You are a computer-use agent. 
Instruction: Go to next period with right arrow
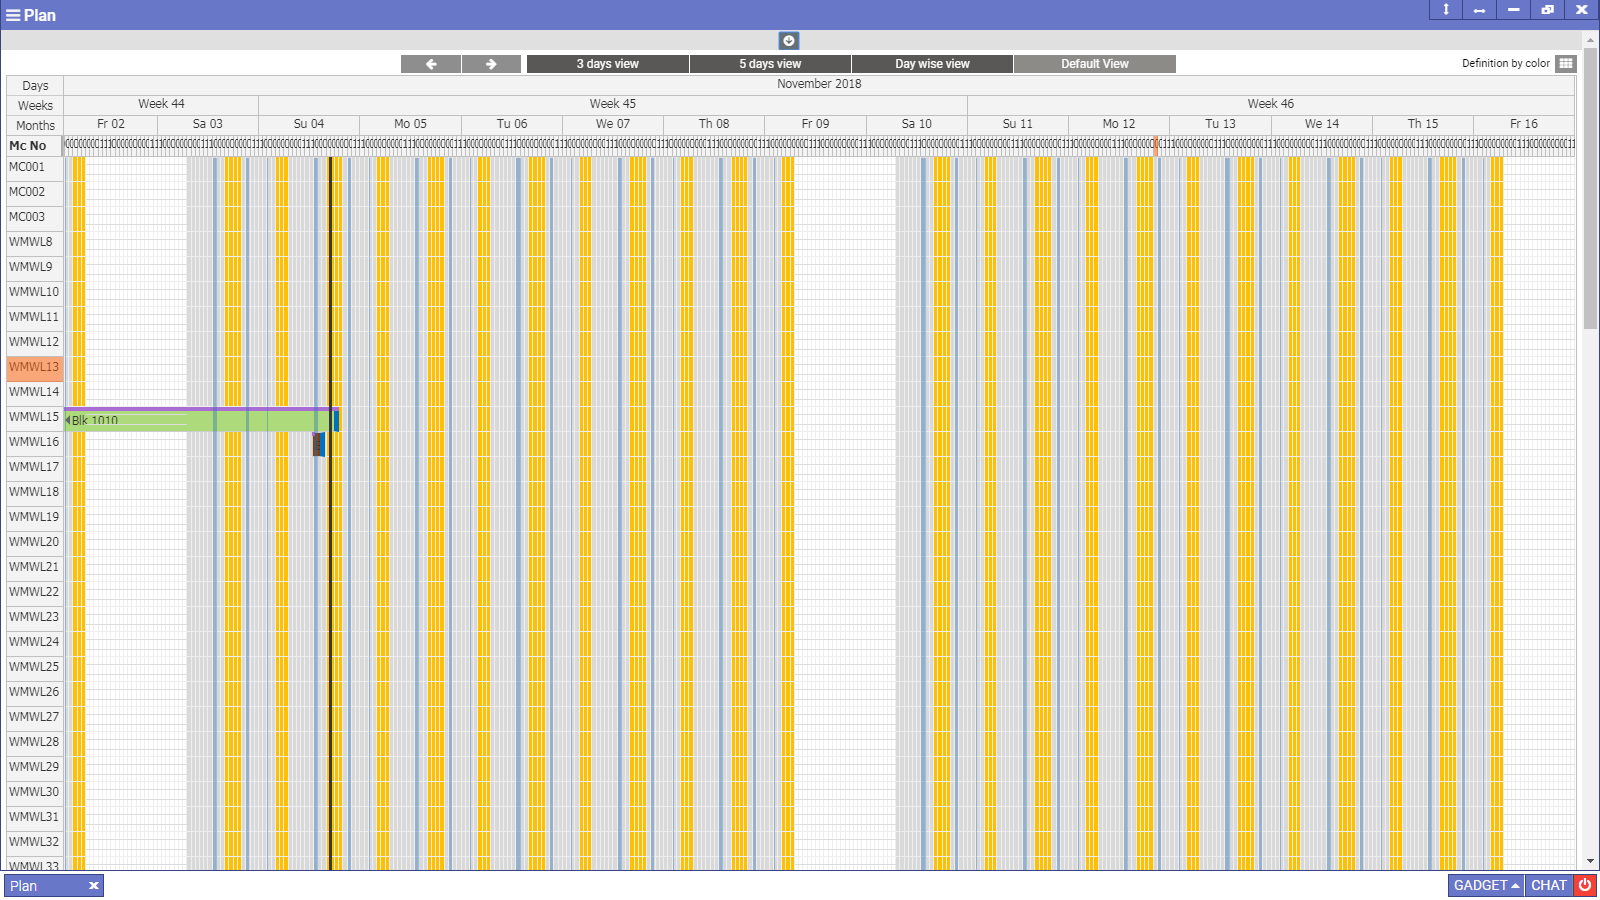pos(491,64)
